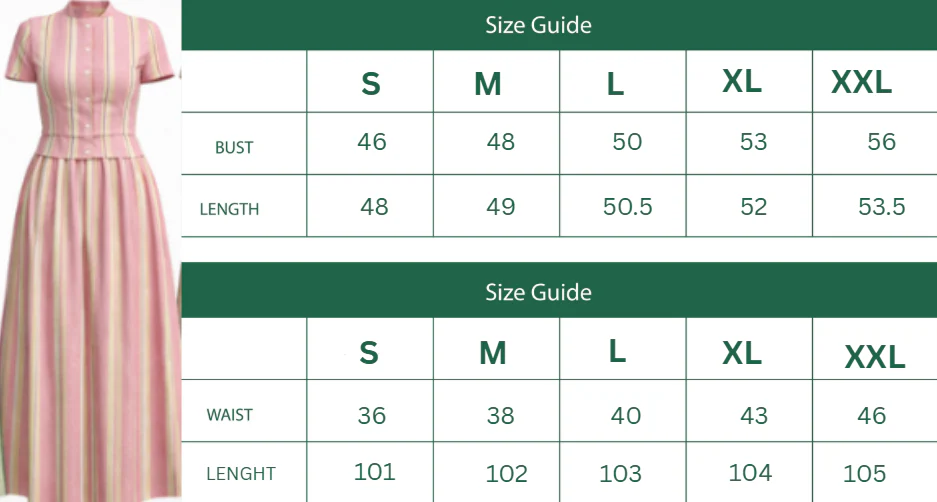Select the XL column in bottom table
Image resolution: width=937 pixels, height=502 pixels.
(742, 353)
